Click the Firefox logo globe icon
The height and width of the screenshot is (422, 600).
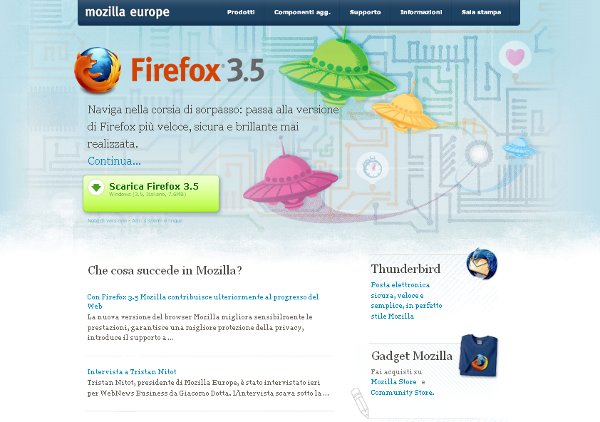coord(98,70)
